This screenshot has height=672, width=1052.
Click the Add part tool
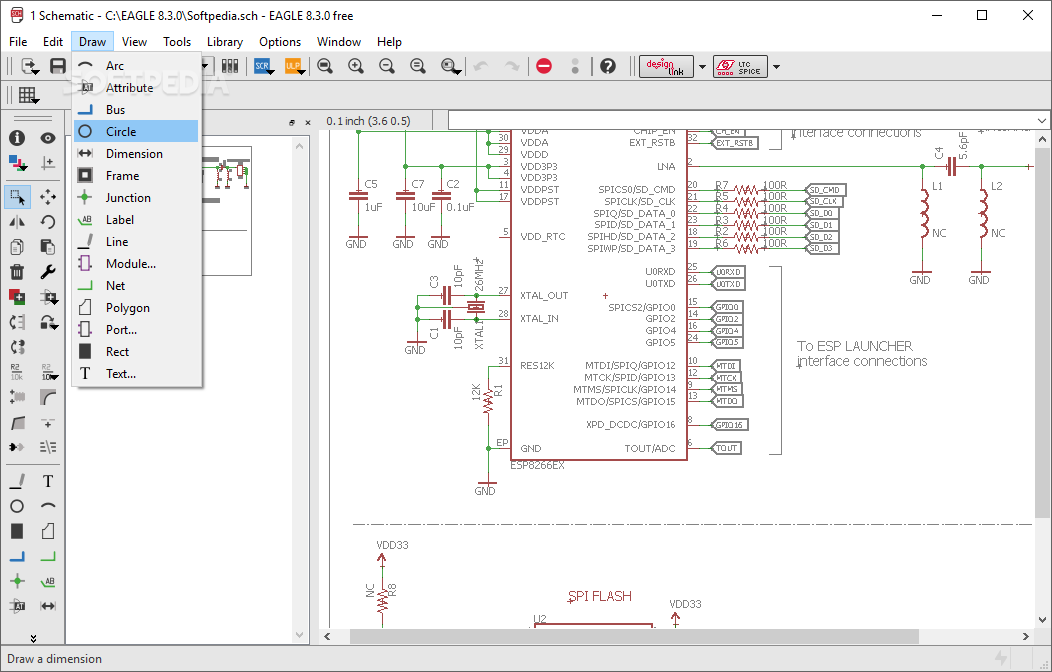click(17, 297)
